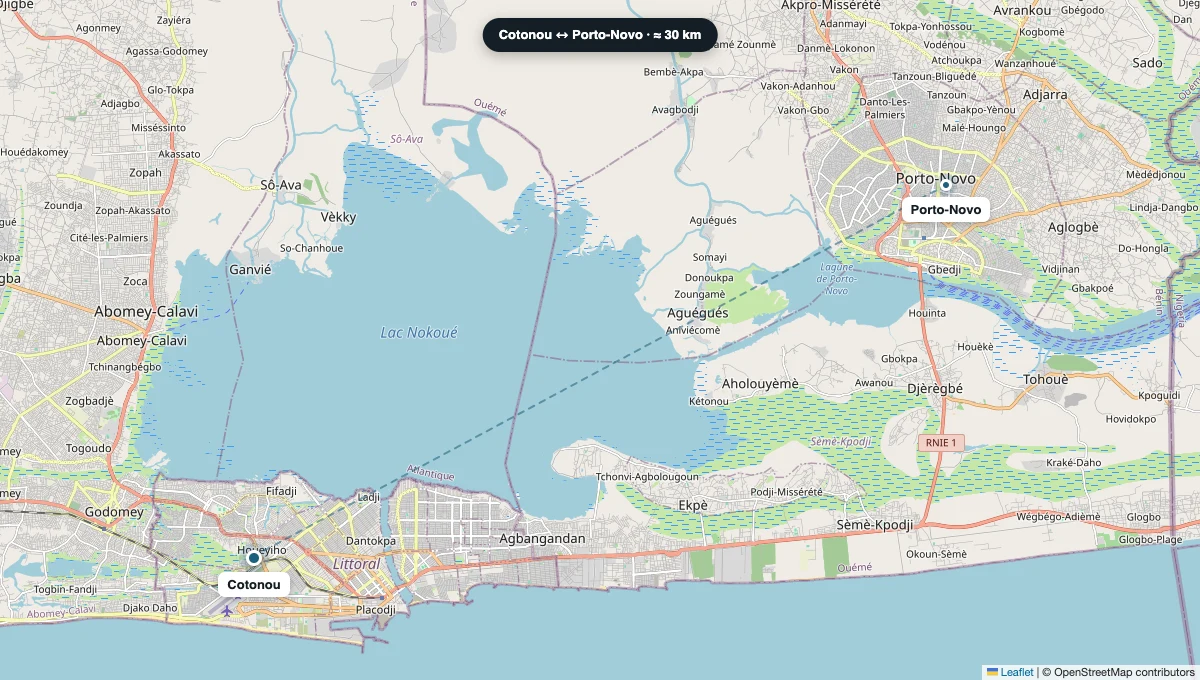Select the Fifadji neighbourhood label

tap(282, 492)
